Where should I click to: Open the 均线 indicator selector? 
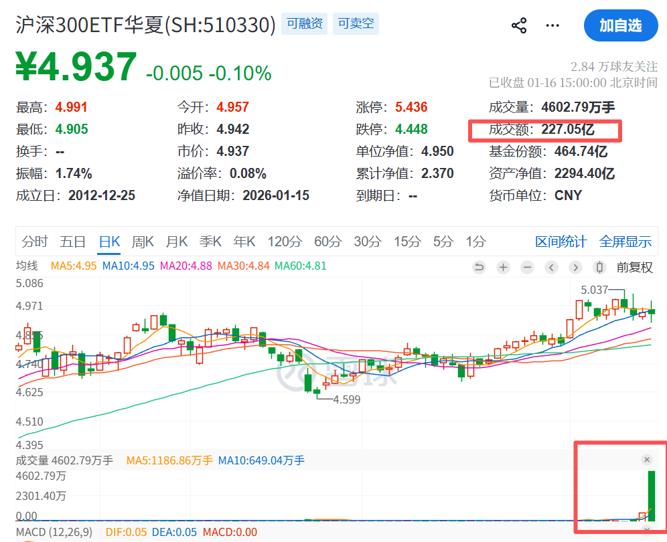pos(27,266)
